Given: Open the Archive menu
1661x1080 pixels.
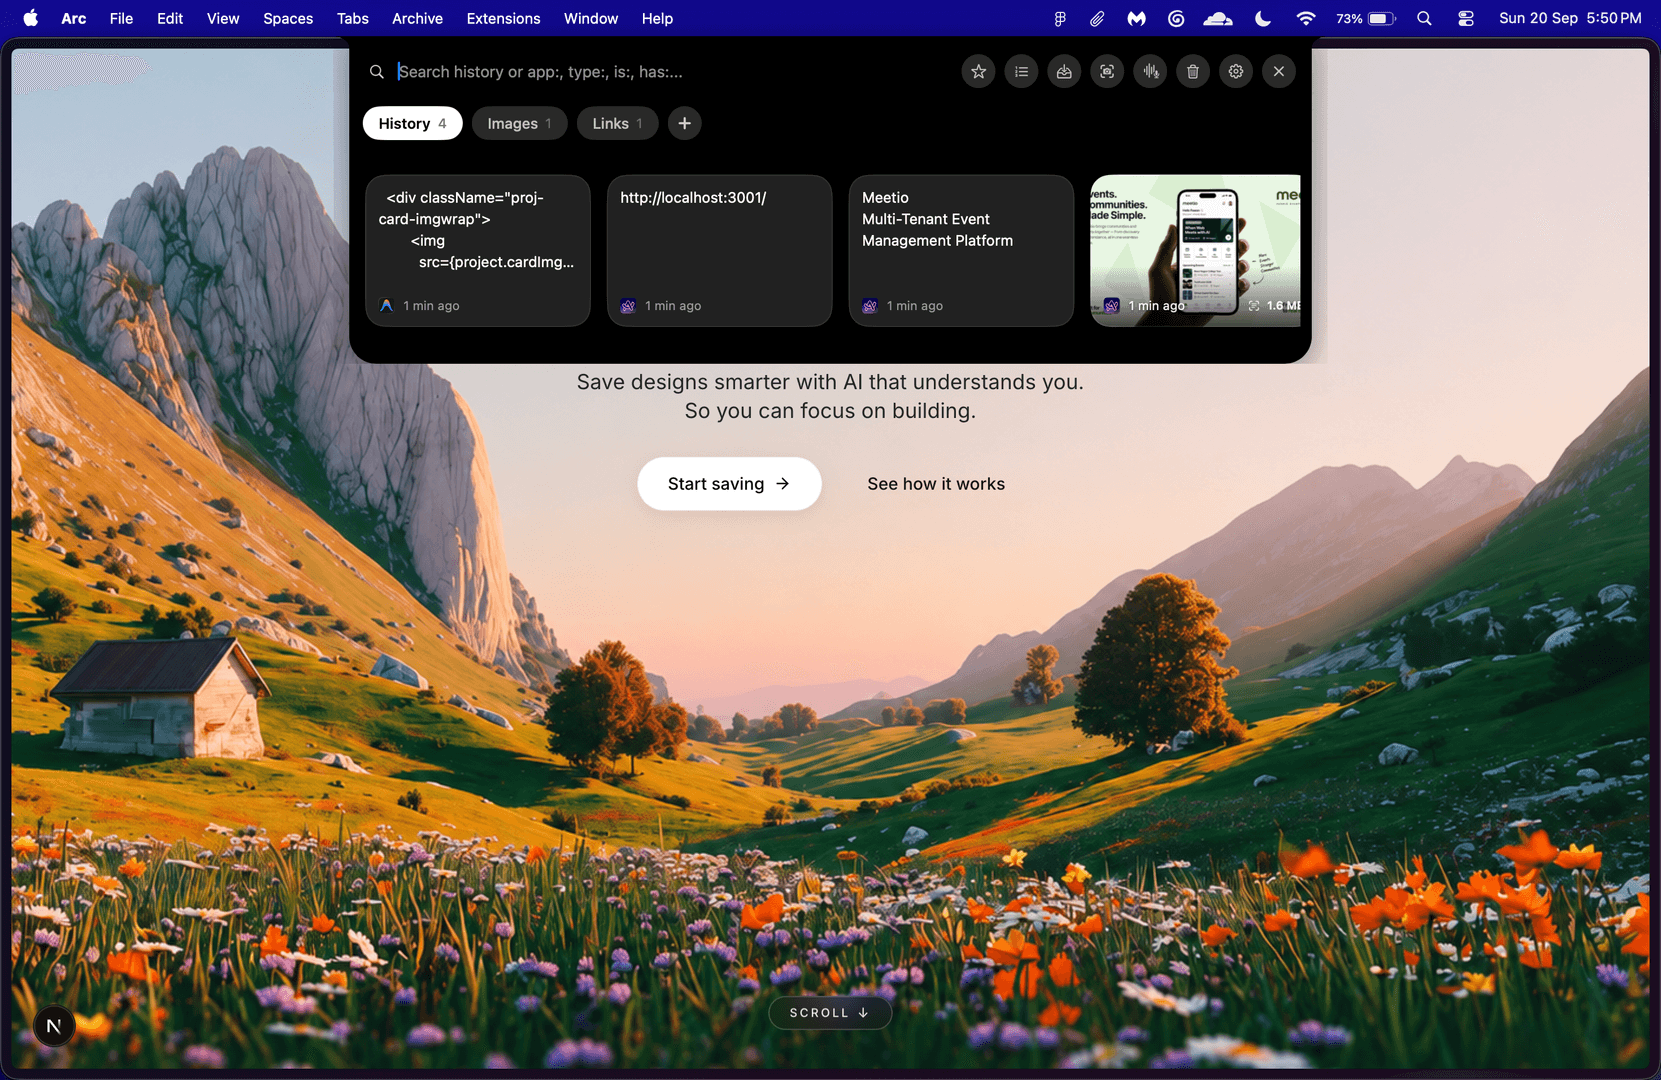Looking at the screenshot, I should pos(417,18).
